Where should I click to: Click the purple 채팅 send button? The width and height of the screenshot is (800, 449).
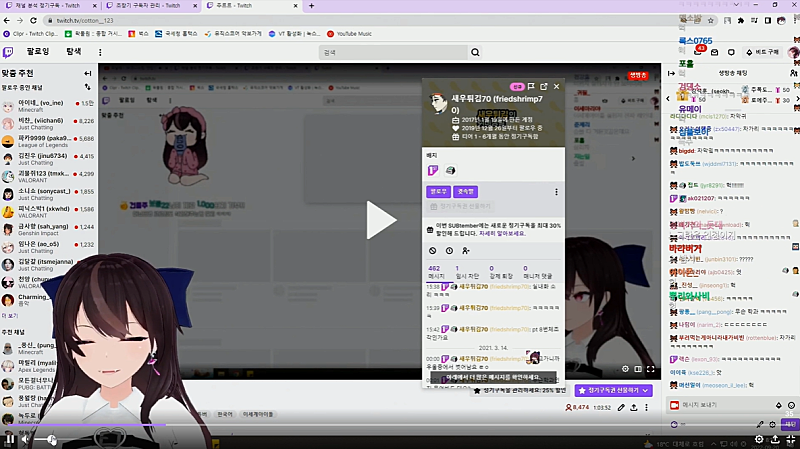(x=790, y=425)
